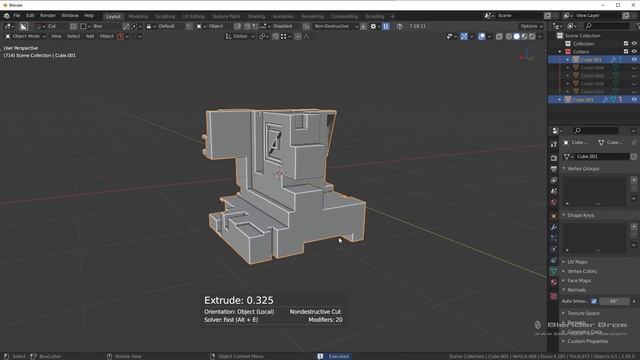This screenshot has height=360, width=640.
Task: Open the viewport Object menu
Action: (107, 36)
